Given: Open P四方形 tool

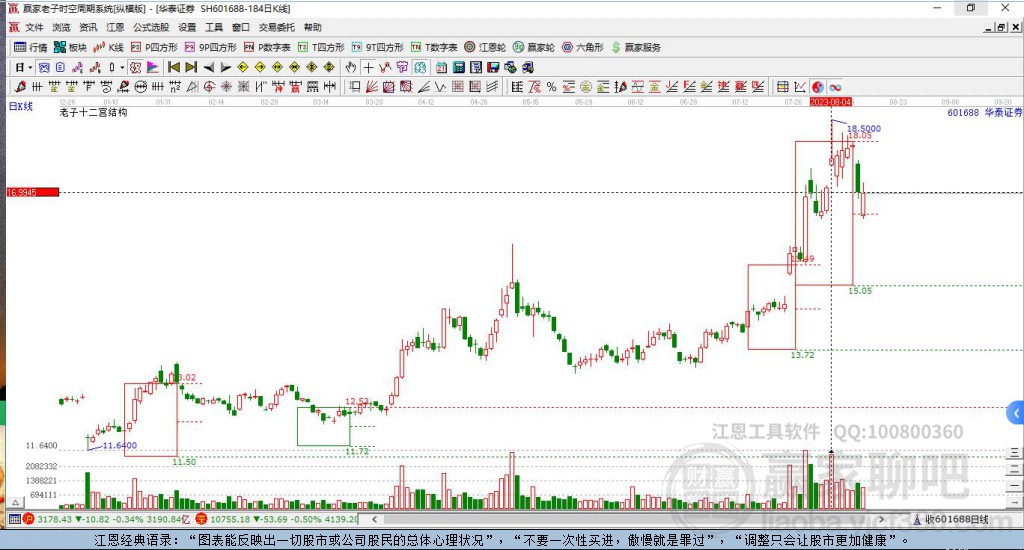Looking at the screenshot, I should (x=154, y=47).
